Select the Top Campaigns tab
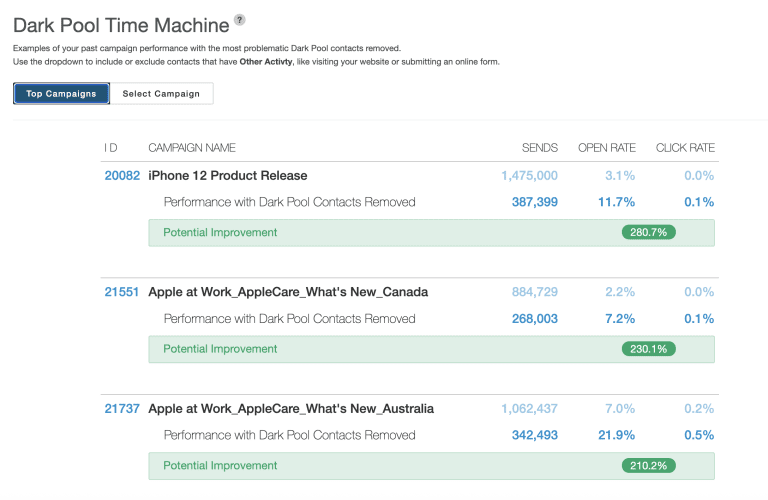Viewport: 768px width, 500px height. pyautogui.click(x=61, y=94)
